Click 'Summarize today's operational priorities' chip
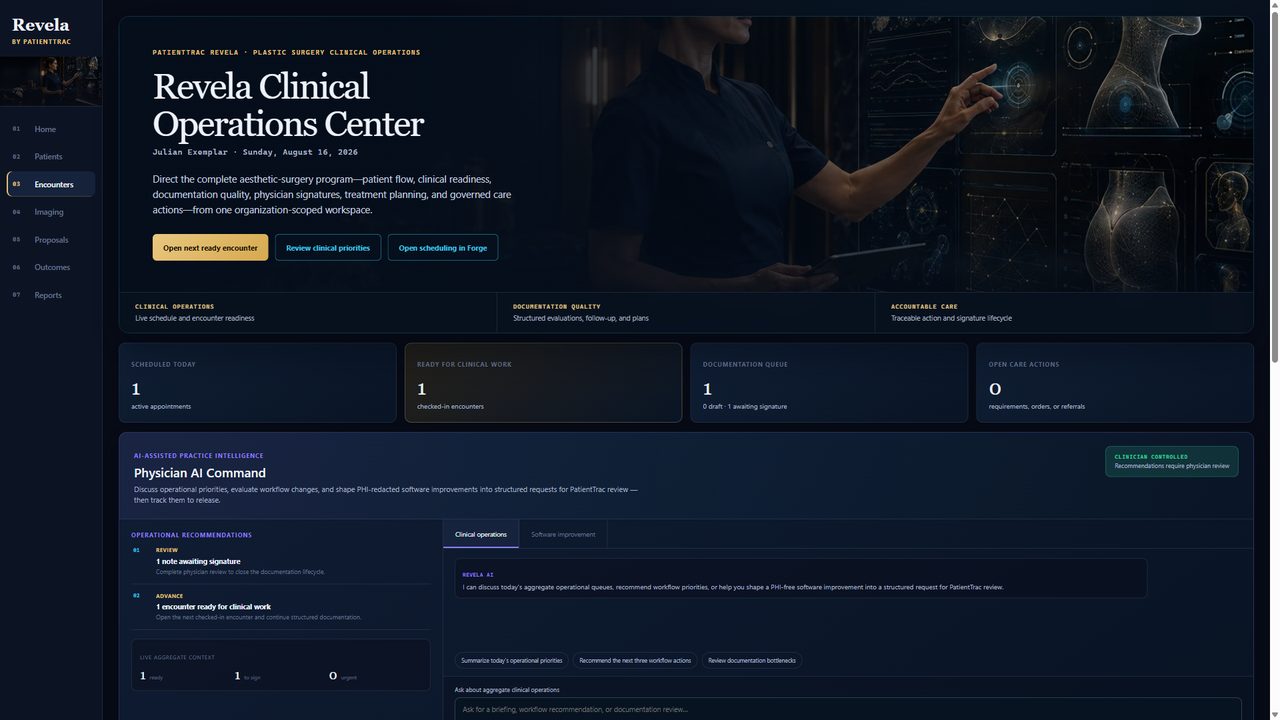The height and width of the screenshot is (720, 1280). pos(512,660)
